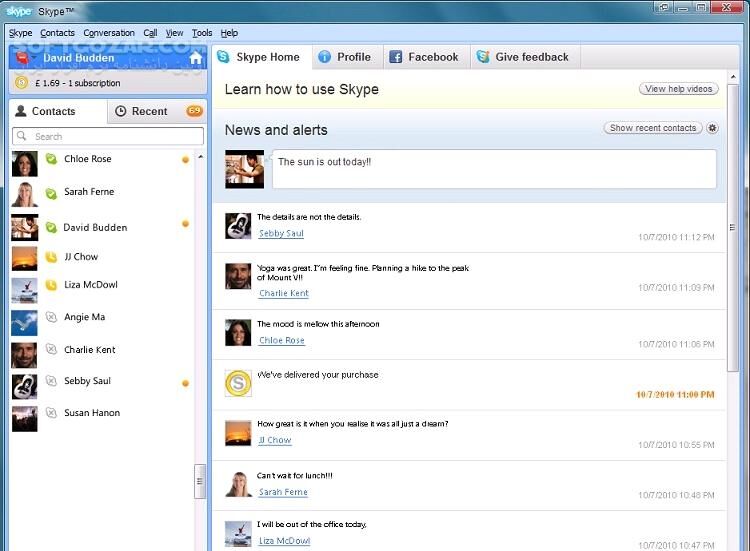Select JJ Chow contact name
The image size is (750, 551).
coord(81,257)
